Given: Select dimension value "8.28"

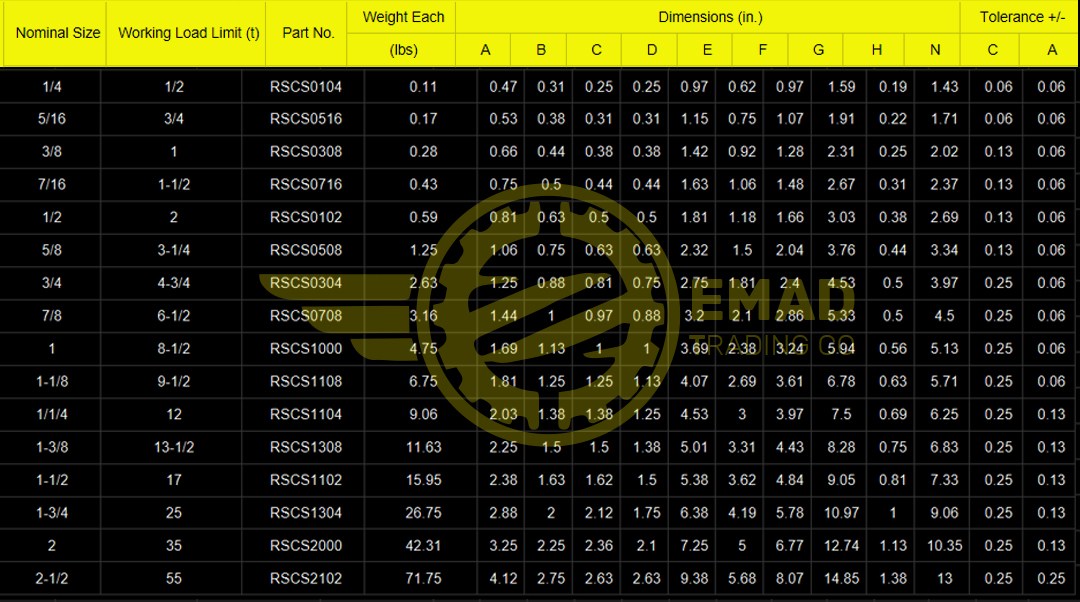Looking at the screenshot, I should [x=842, y=447].
